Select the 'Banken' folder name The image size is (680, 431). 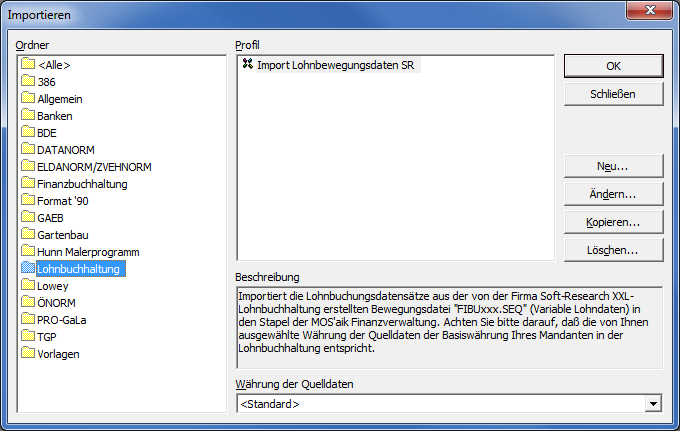[x=55, y=116]
